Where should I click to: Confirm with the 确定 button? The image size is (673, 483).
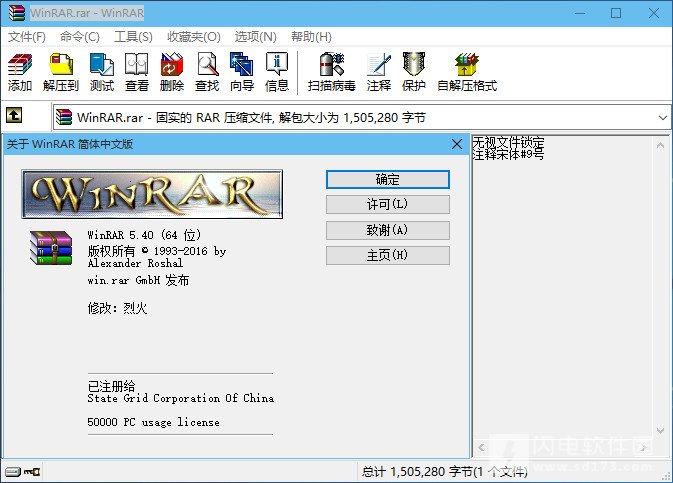click(388, 179)
